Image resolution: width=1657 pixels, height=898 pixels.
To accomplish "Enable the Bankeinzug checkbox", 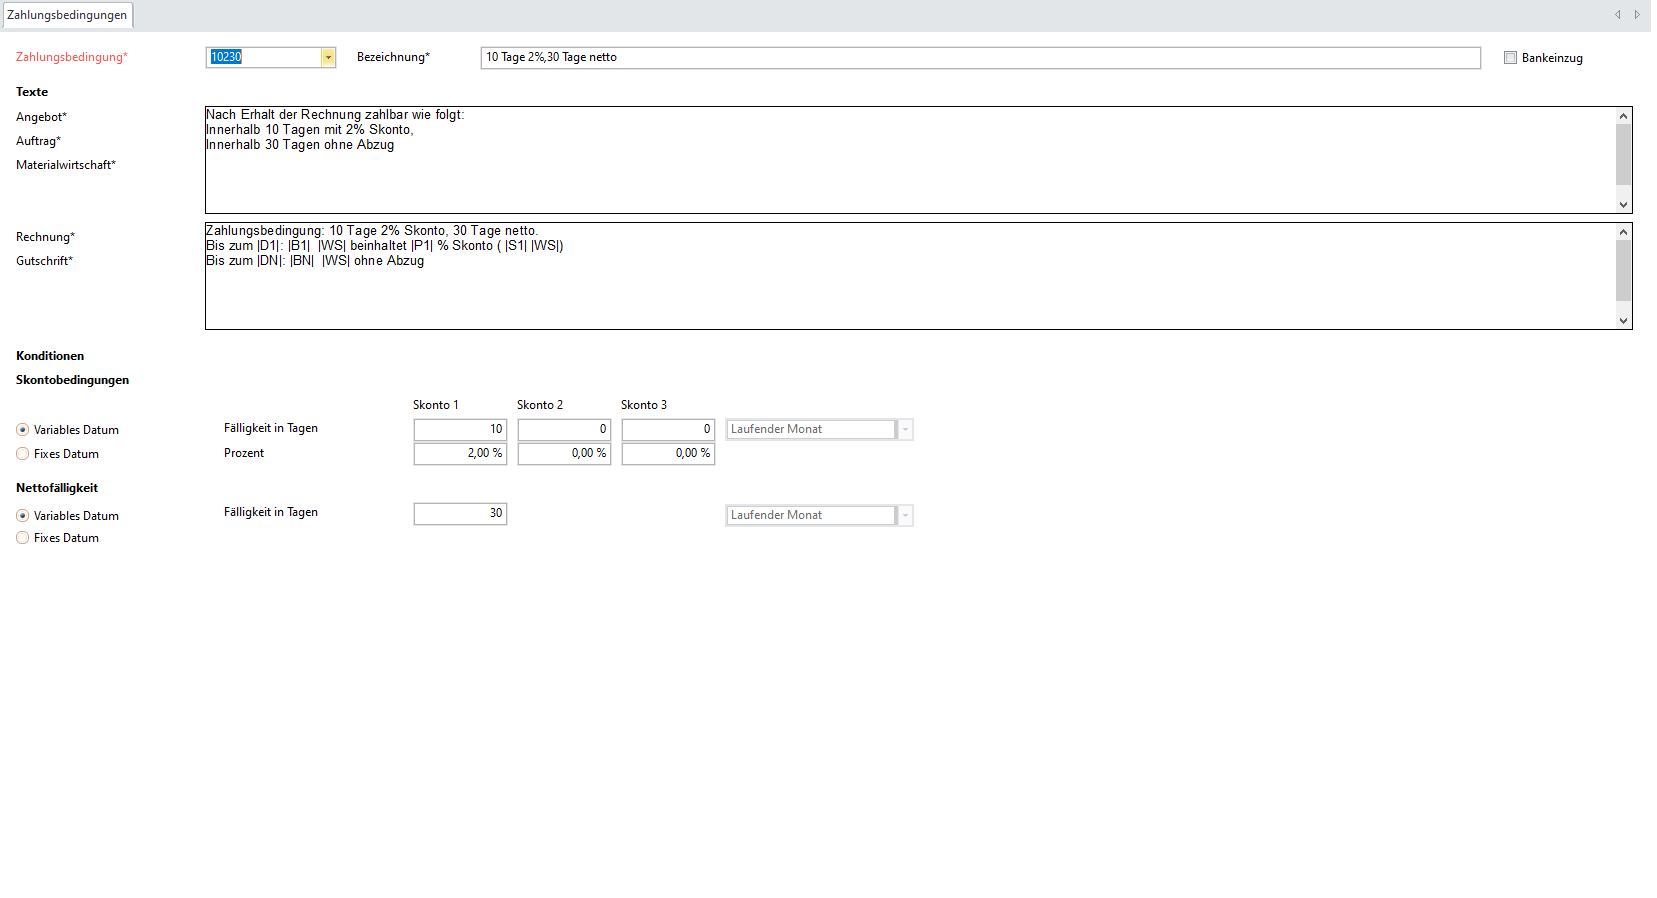I will 1510,58.
